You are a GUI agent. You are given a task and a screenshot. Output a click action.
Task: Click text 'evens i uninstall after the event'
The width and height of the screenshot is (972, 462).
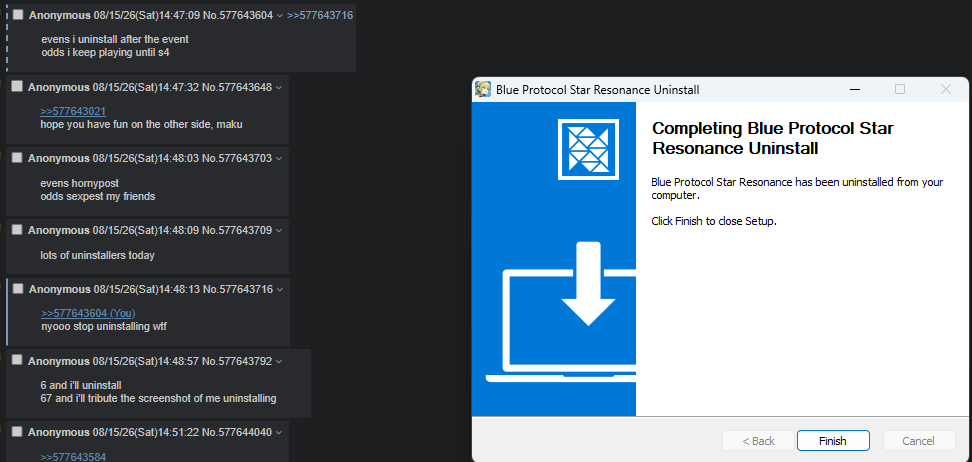[x=115, y=39]
